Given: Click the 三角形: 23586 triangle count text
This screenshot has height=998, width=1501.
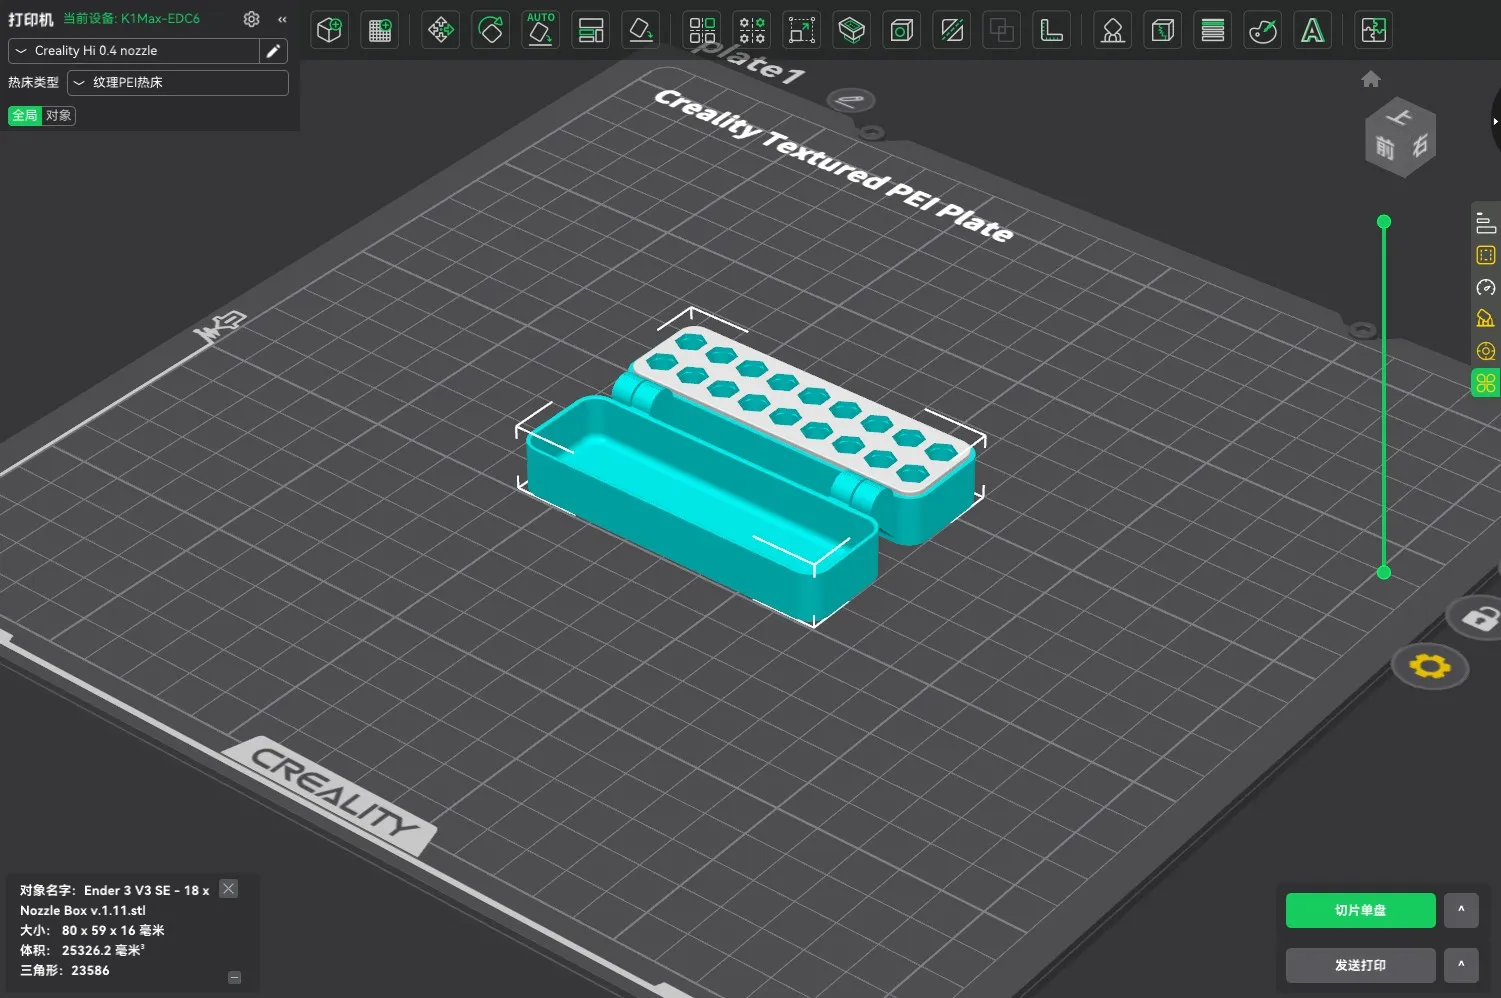Looking at the screenshot, I should click(x=65, y=970).
